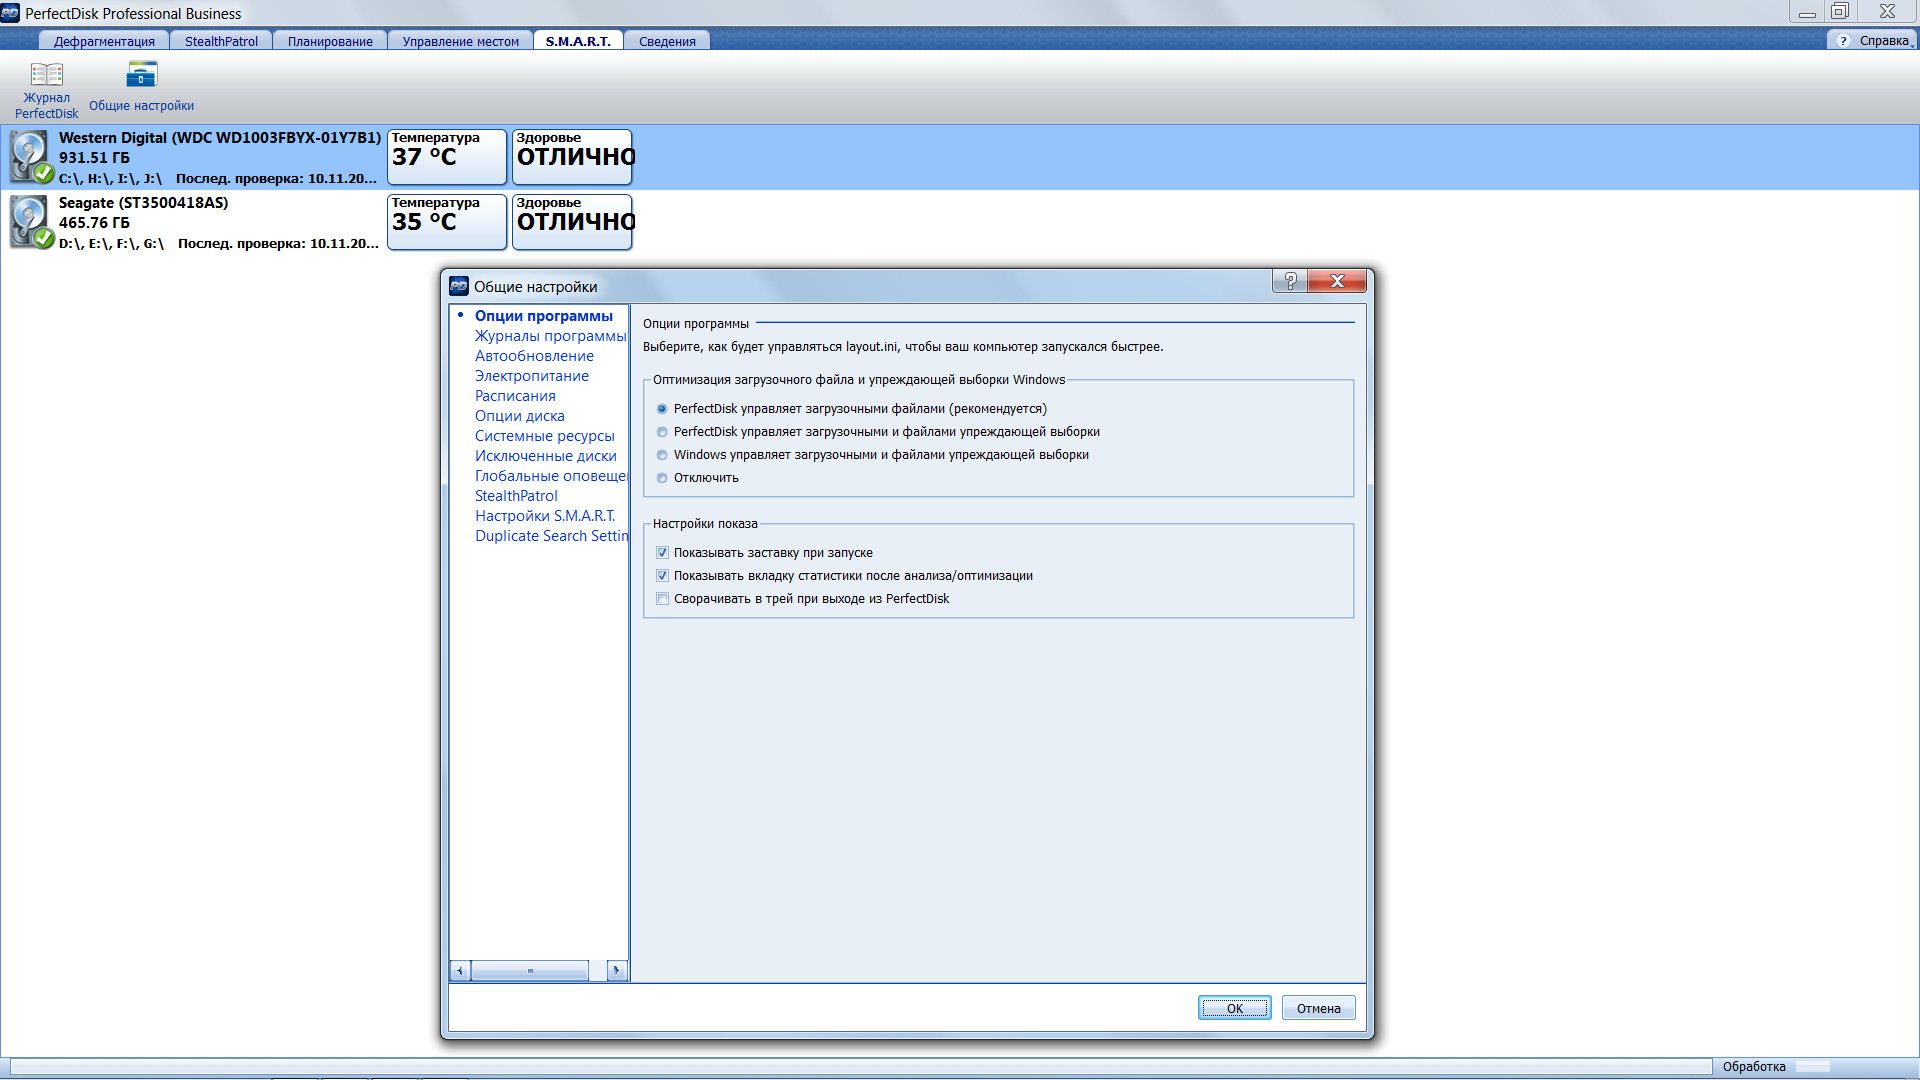Enable Сворачивать в трей при выходе checkbox
1920x1080 pixels.
(662, 597)
